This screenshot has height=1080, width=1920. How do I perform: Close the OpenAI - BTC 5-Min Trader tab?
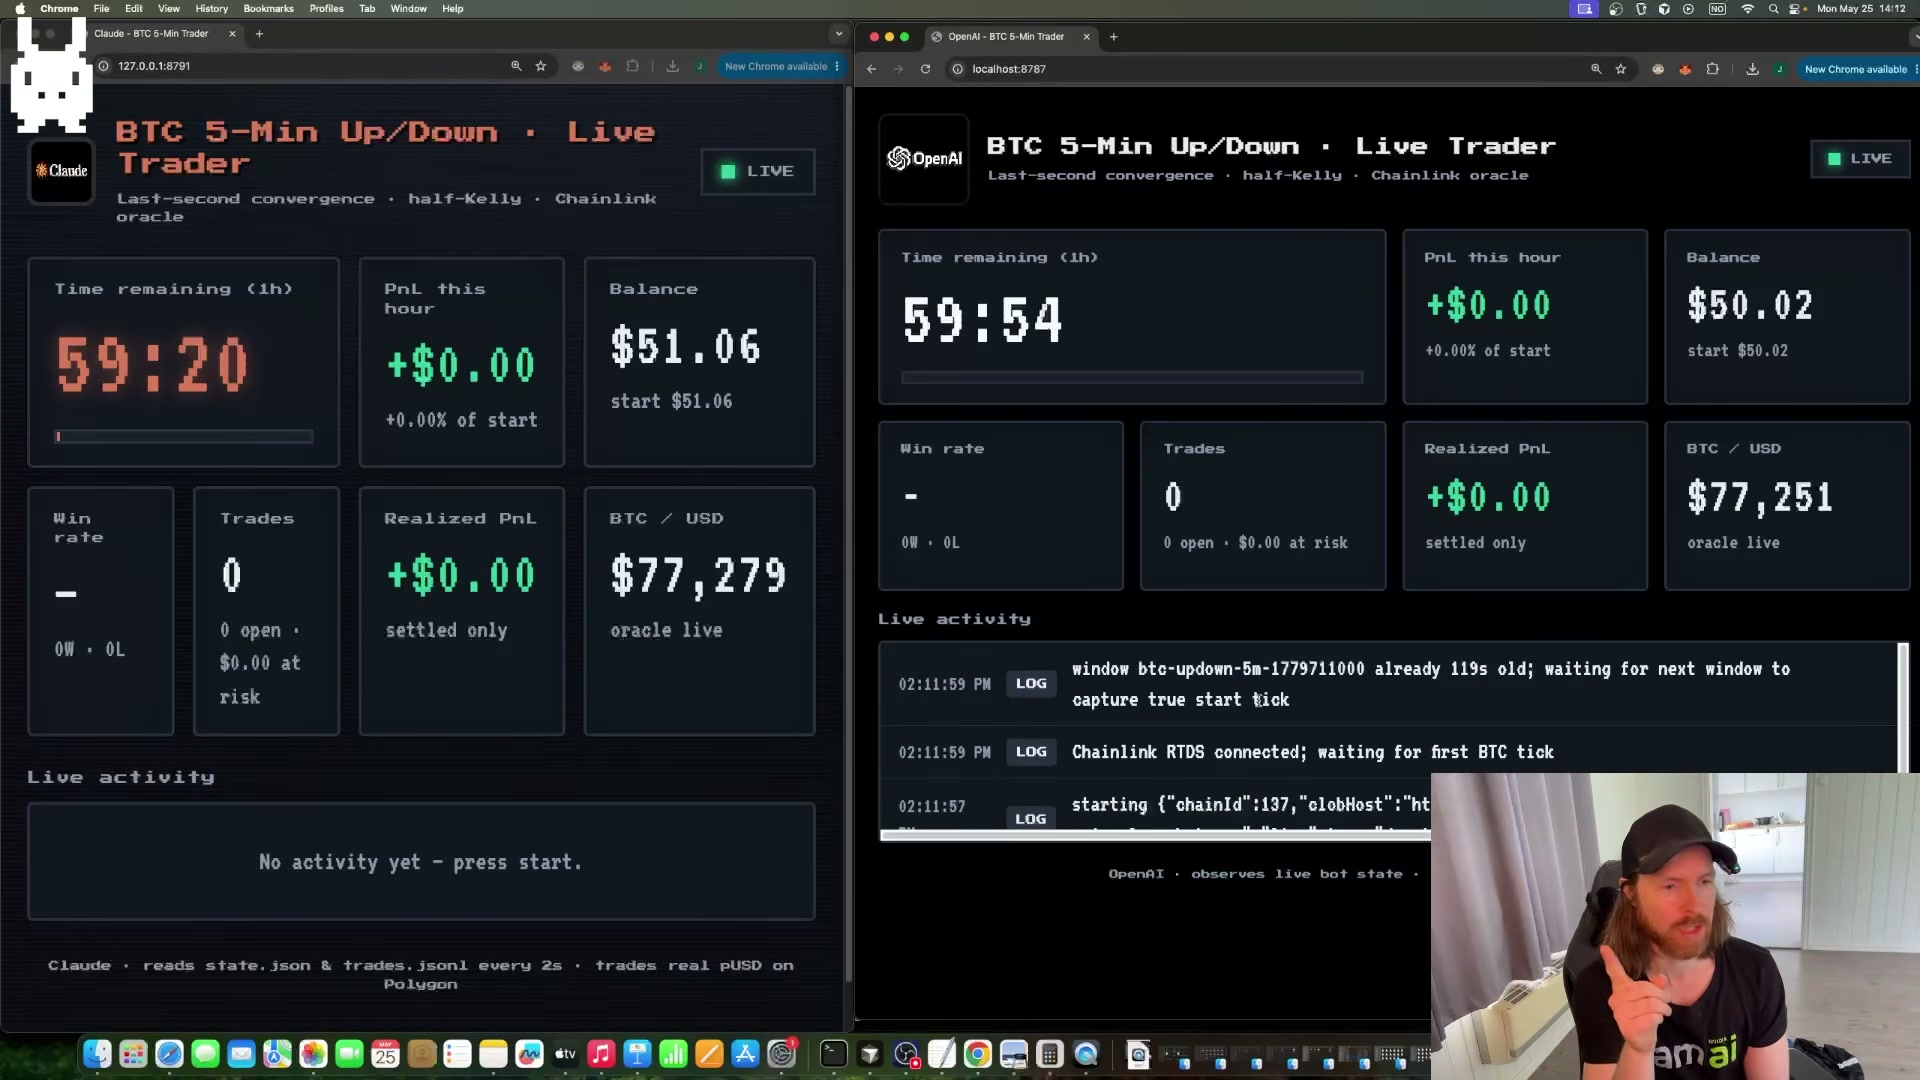[x=1086, y=37]
